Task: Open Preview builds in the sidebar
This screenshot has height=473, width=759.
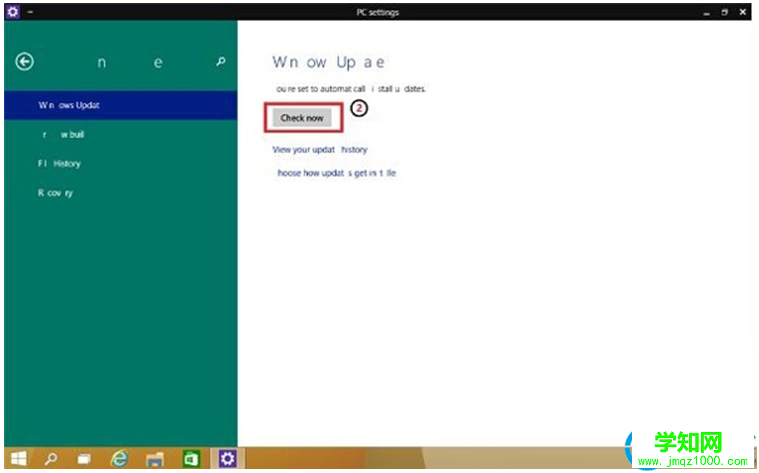Action: pyautogui.click(x=121, y=135)
